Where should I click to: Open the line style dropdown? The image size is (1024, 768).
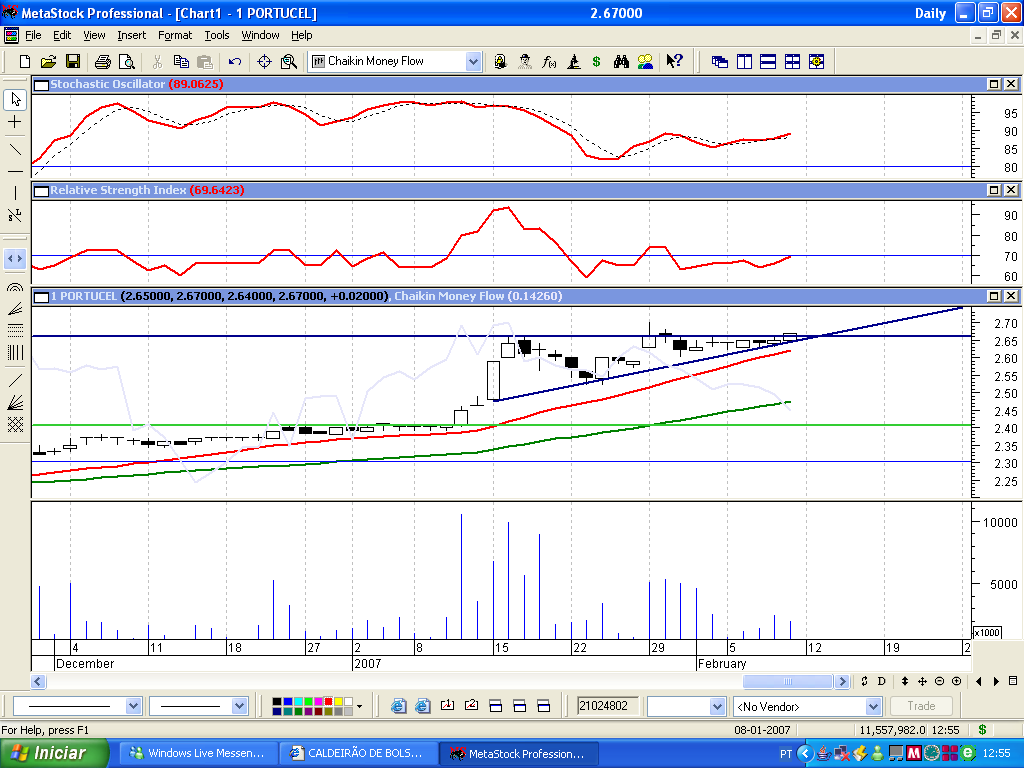(x=134, y=706)
